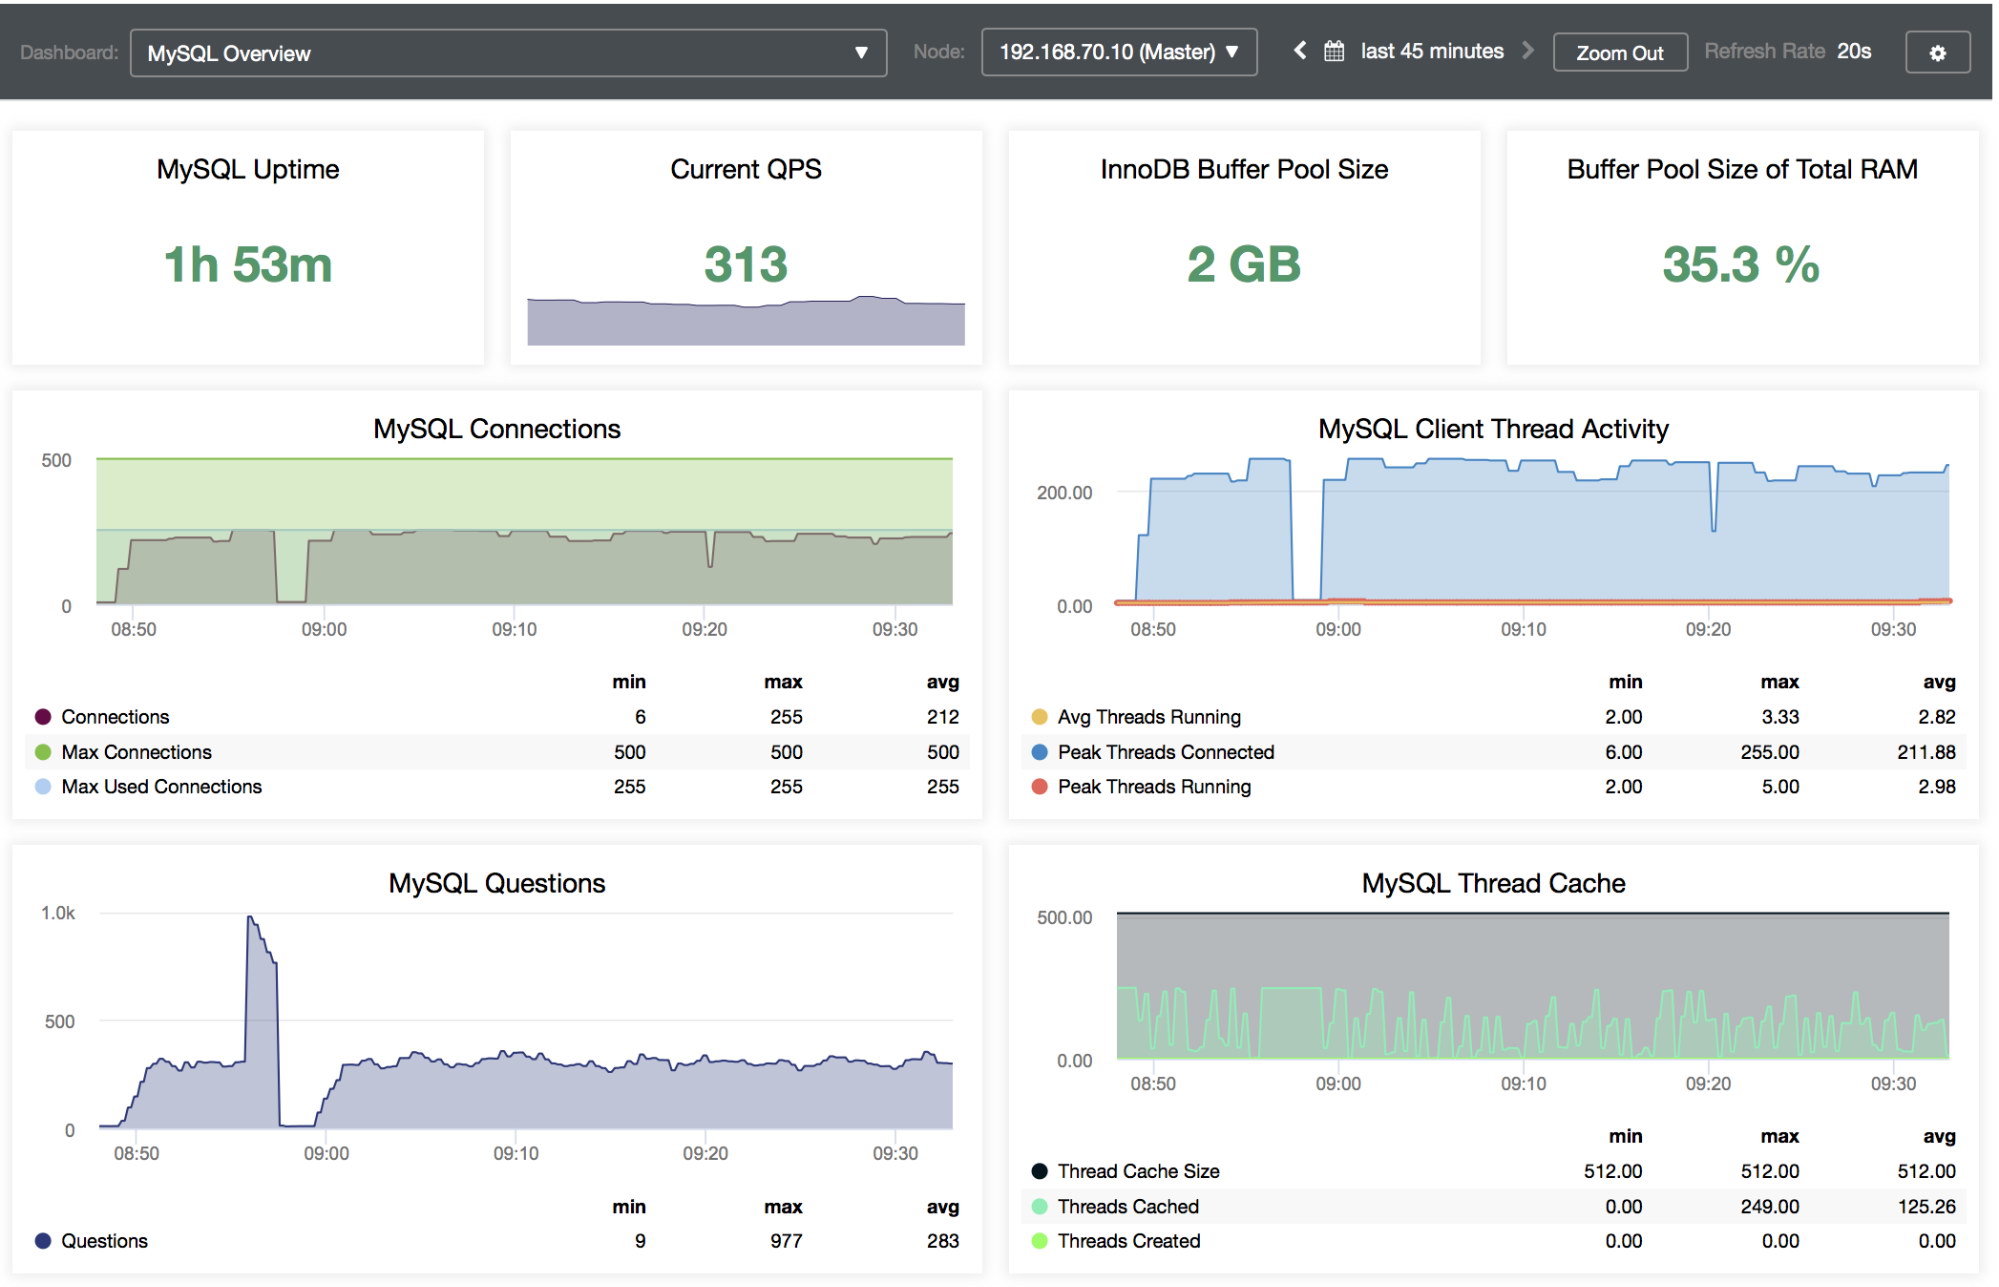Click the MySQL Client Thread Activity title

(x=1493, y=429)
